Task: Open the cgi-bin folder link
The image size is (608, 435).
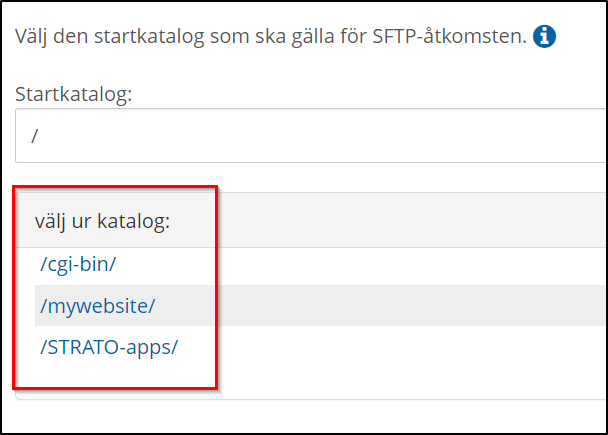Action: click(x=79, y=265)
